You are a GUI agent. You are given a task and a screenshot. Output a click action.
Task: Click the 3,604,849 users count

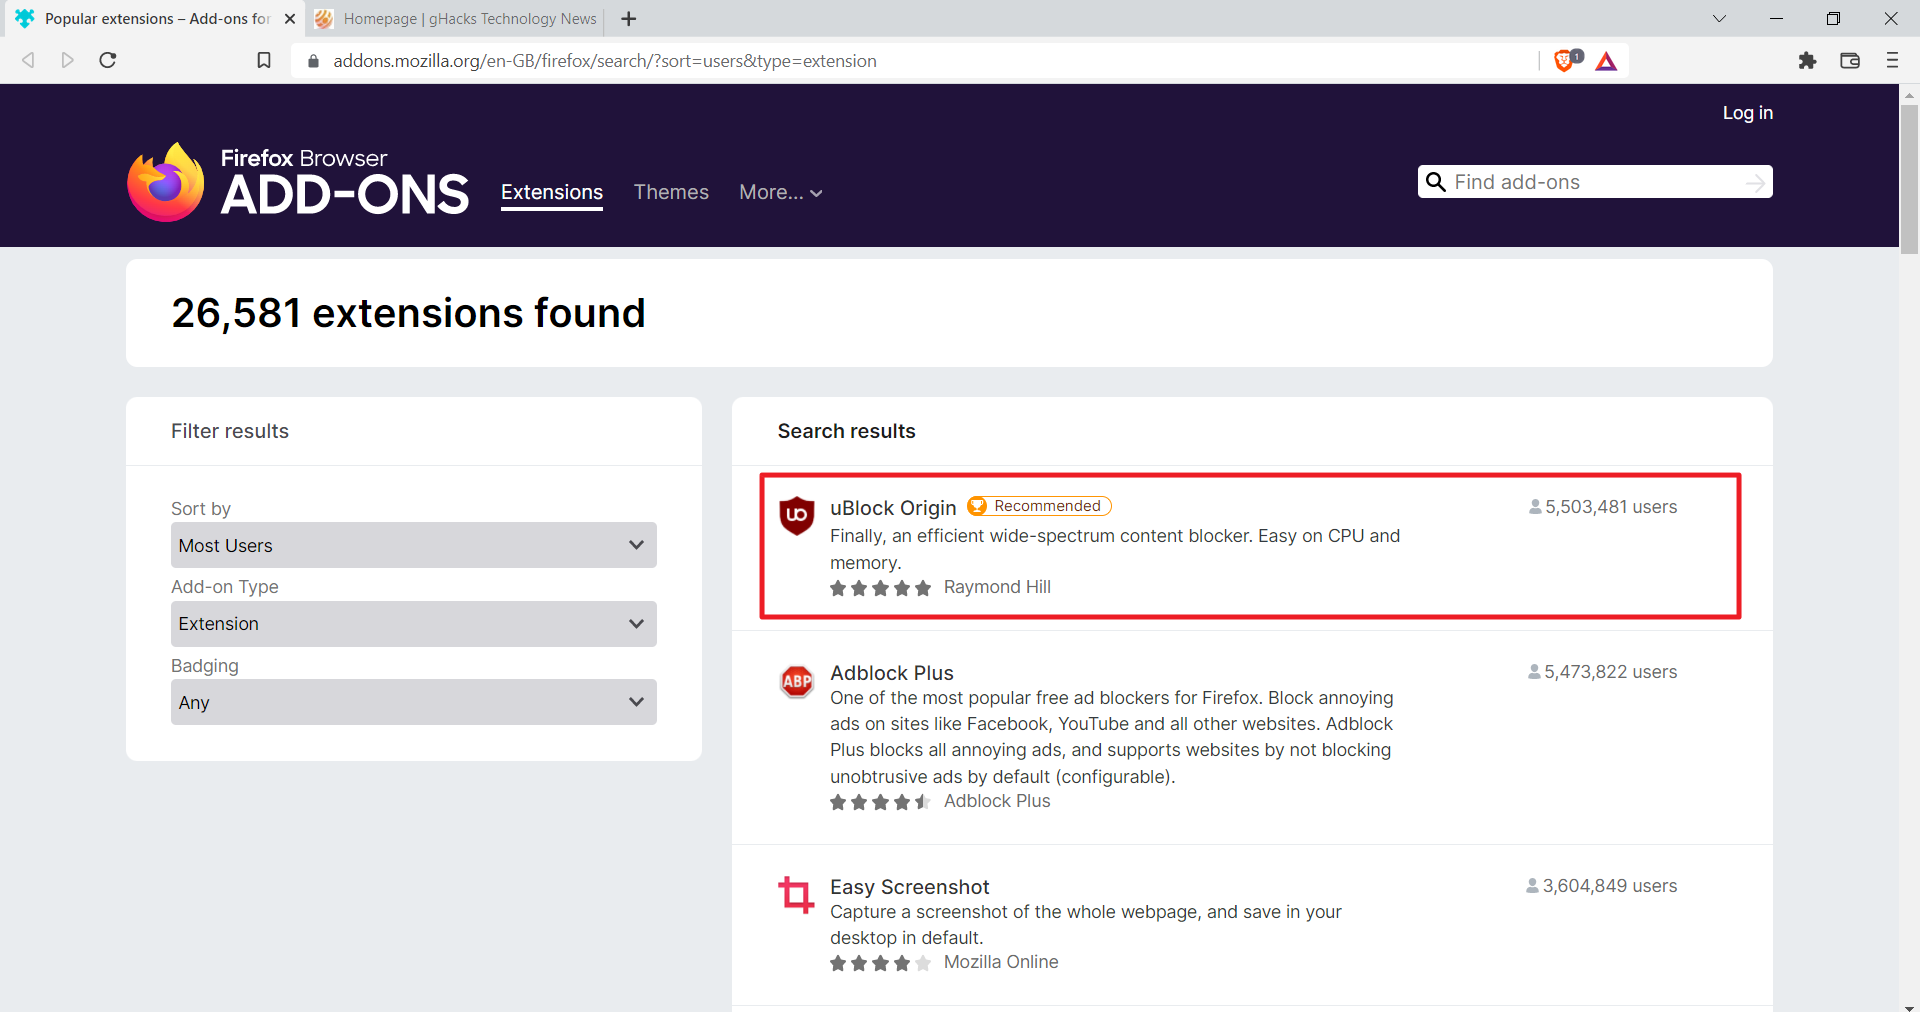point(1602,886)
